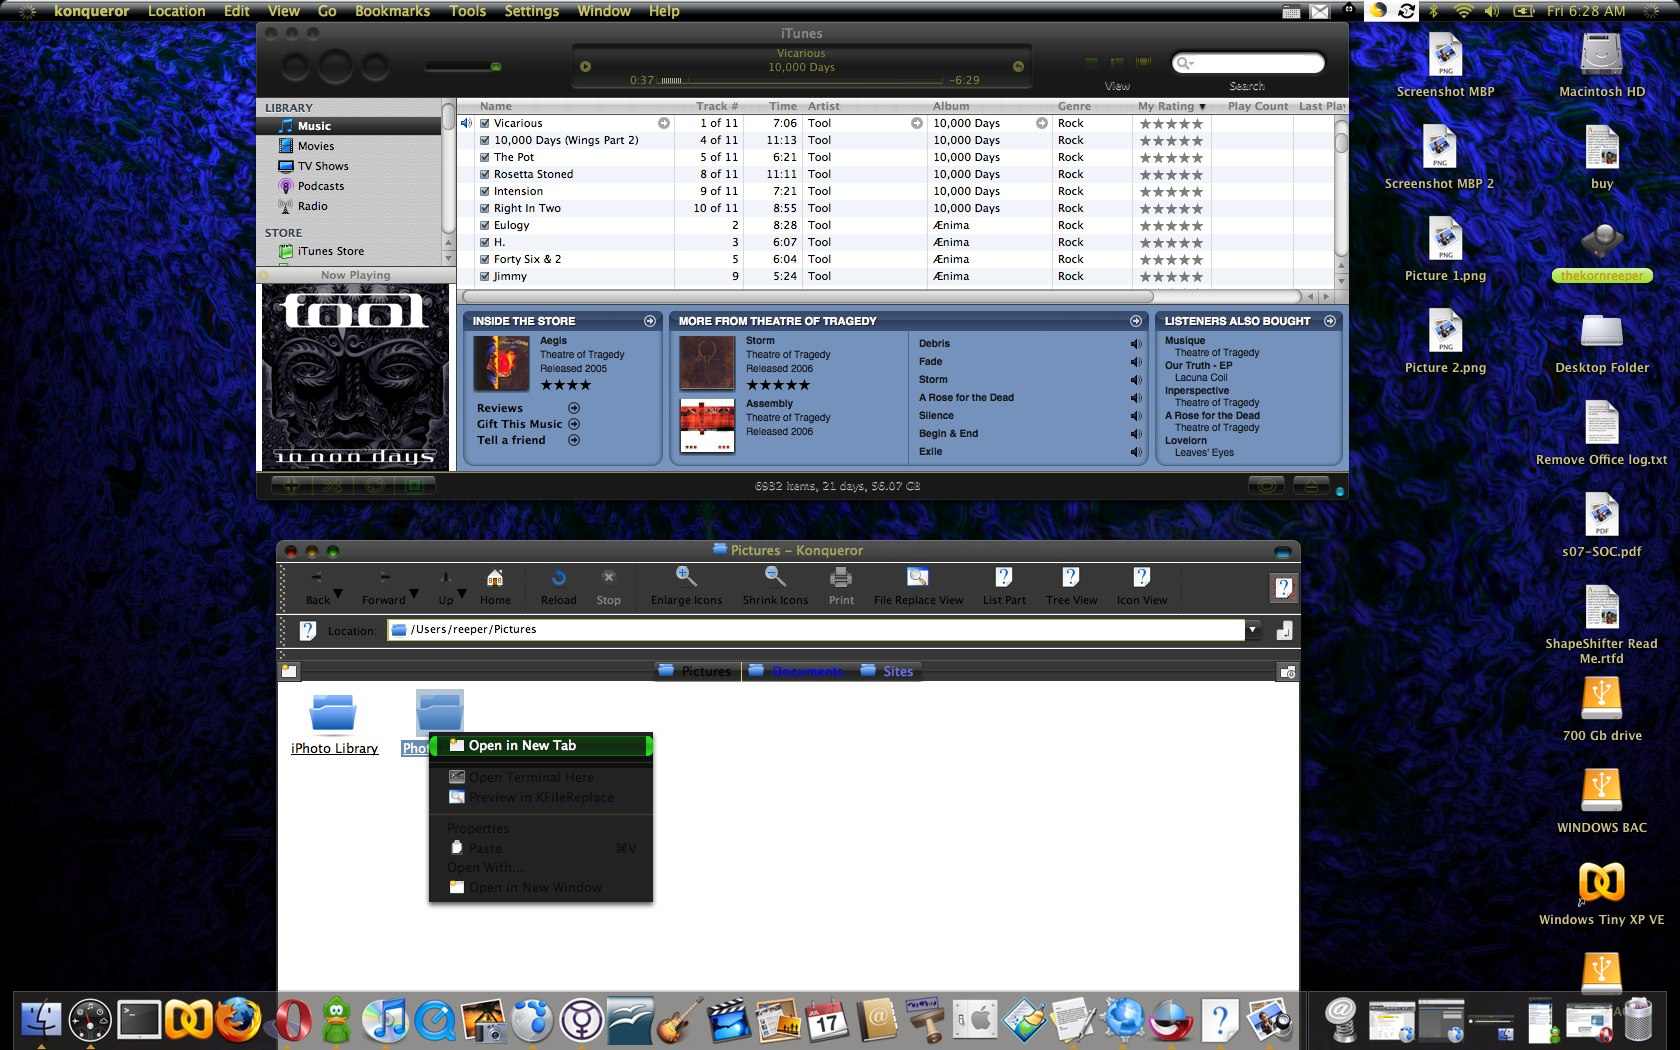The width and height of the screenshot is (1680, 1050).
Task: Uncheck Rosetta Stoned checkbox
Action: pyautogui.click(x=485, y=175)
